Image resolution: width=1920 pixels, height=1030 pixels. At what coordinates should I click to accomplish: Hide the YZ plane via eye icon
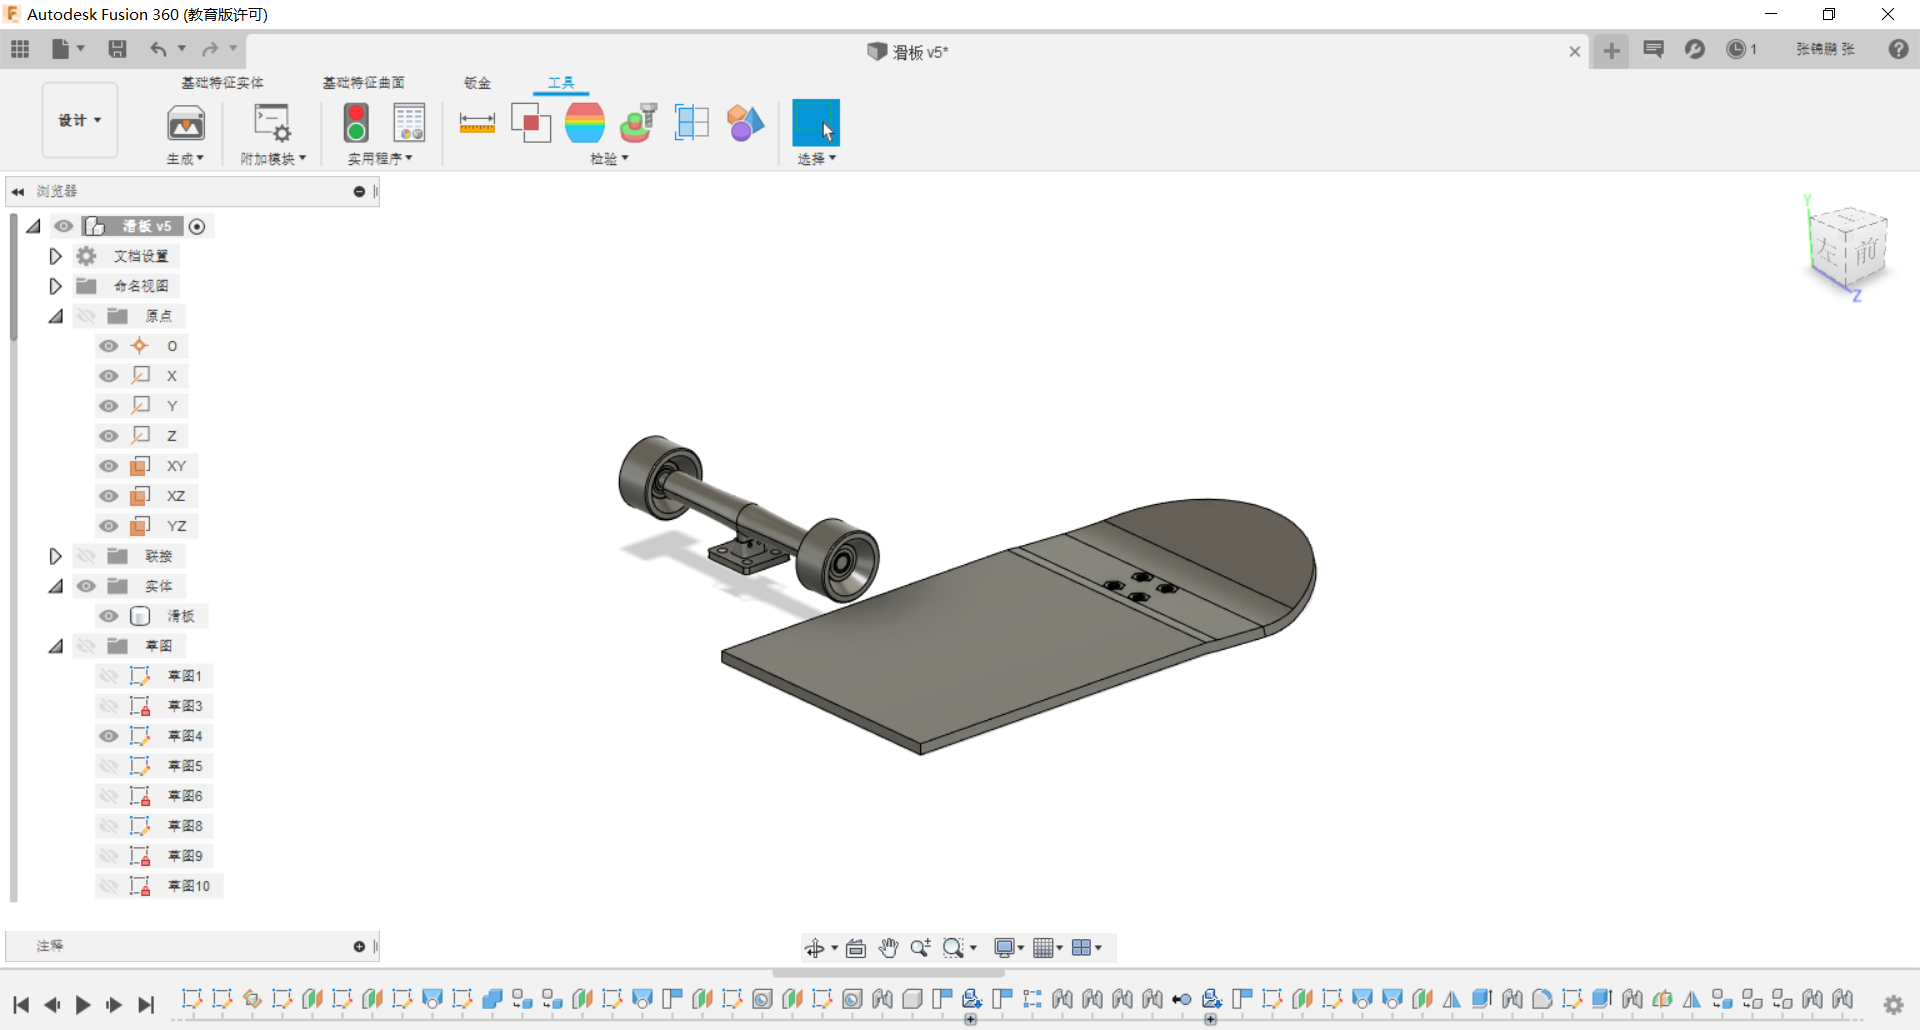(108, 526)
